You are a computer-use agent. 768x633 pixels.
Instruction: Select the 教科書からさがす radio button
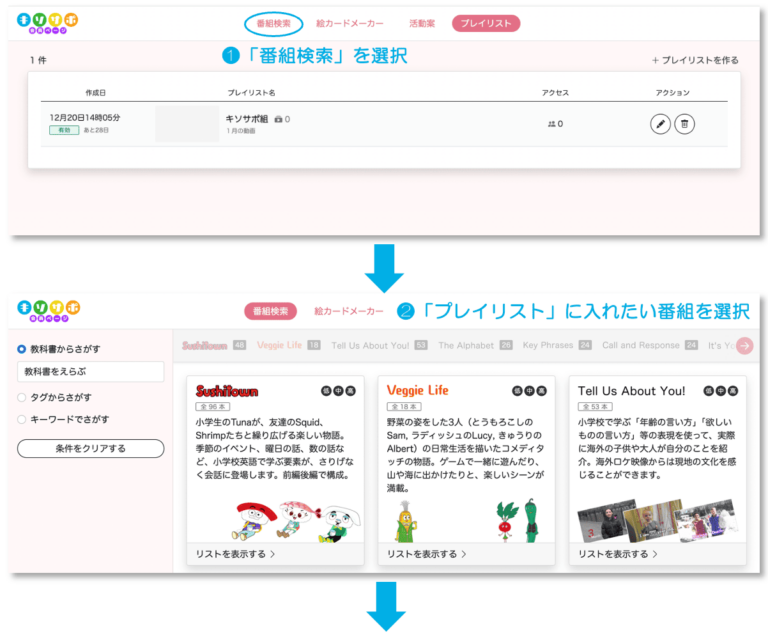coord(22,349)
